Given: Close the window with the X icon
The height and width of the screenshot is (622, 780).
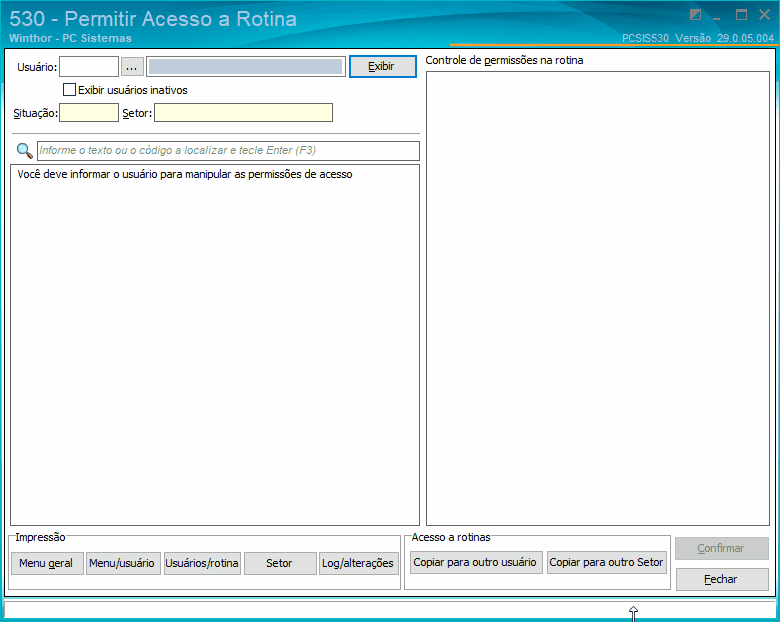Looking at the screenshot, I should click(765, 14).
